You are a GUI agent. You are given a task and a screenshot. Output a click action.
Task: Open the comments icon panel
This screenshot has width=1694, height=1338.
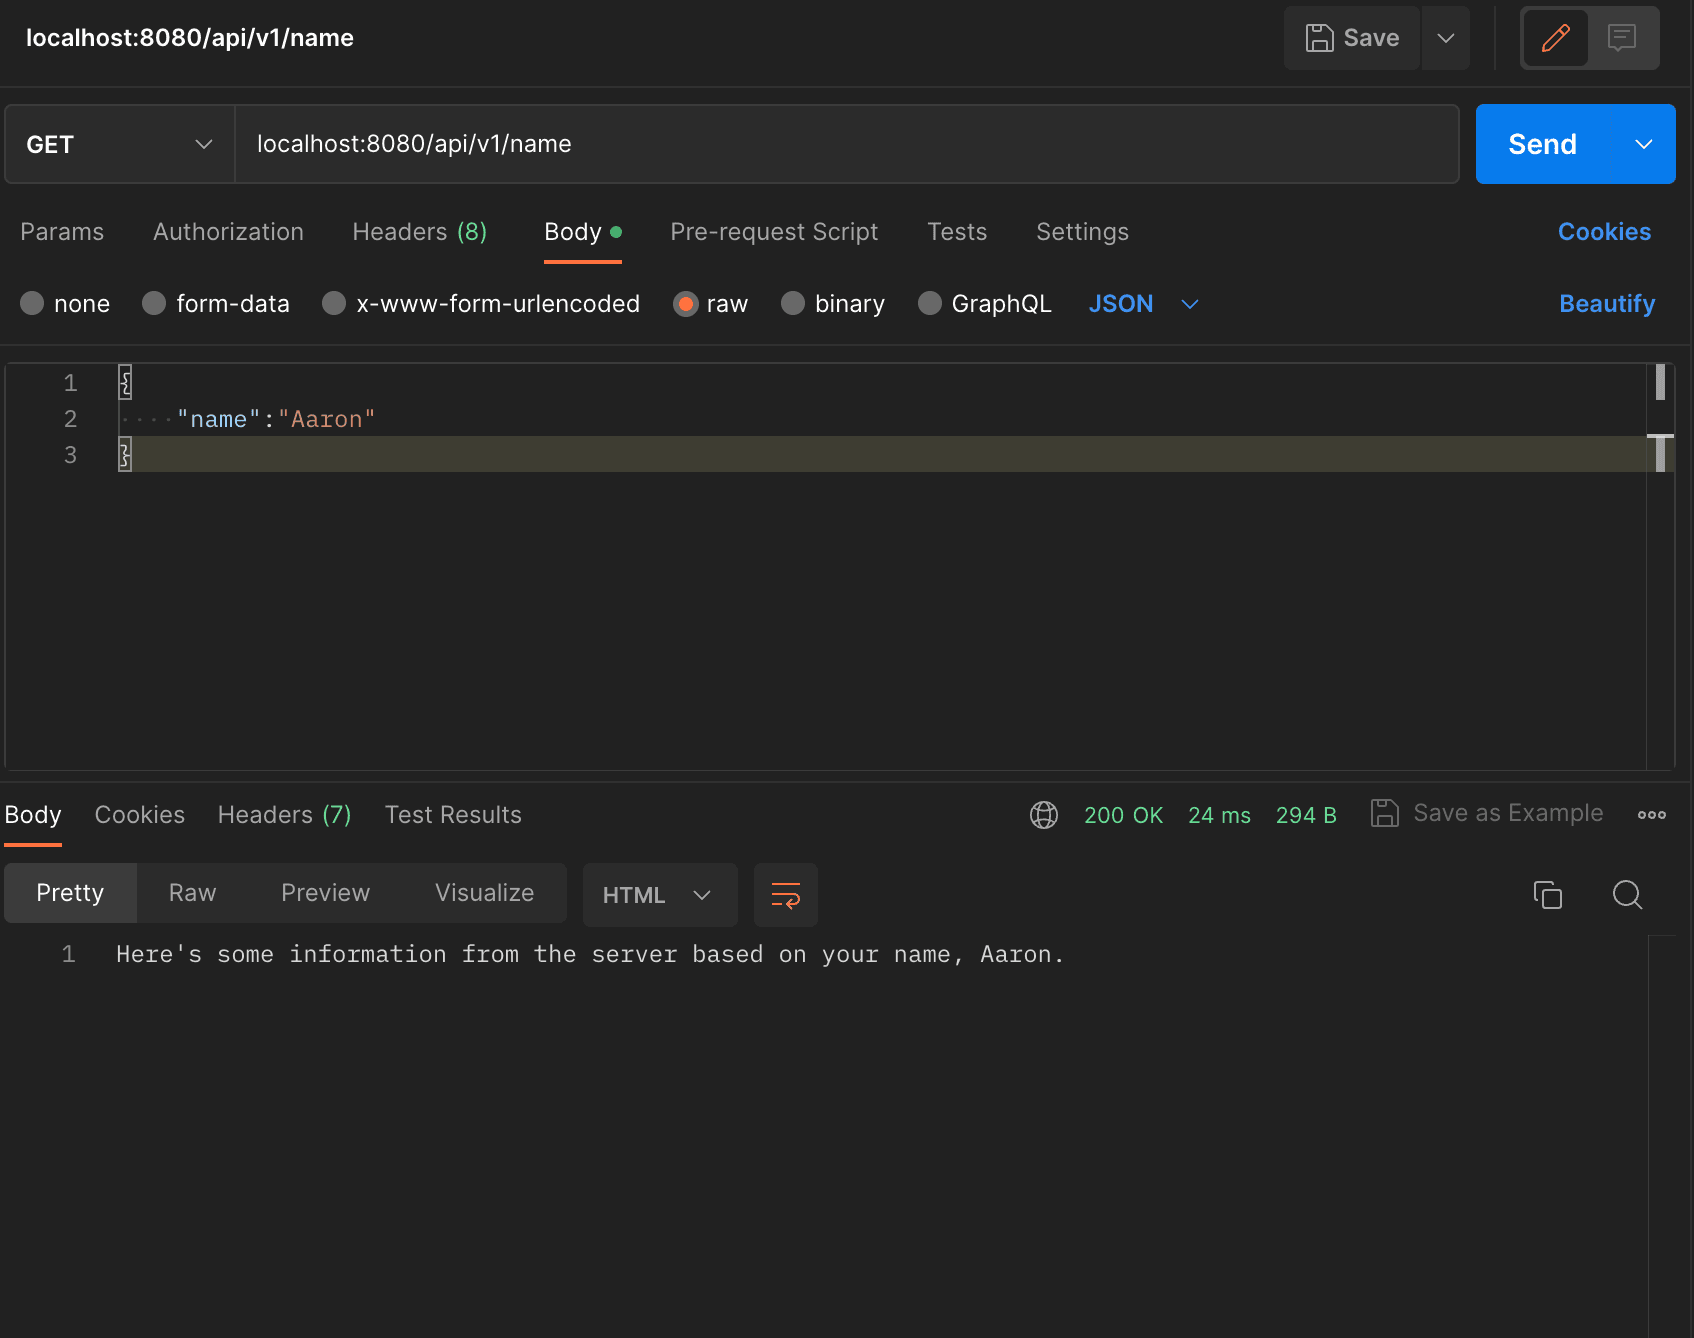tap(1622, 38)
